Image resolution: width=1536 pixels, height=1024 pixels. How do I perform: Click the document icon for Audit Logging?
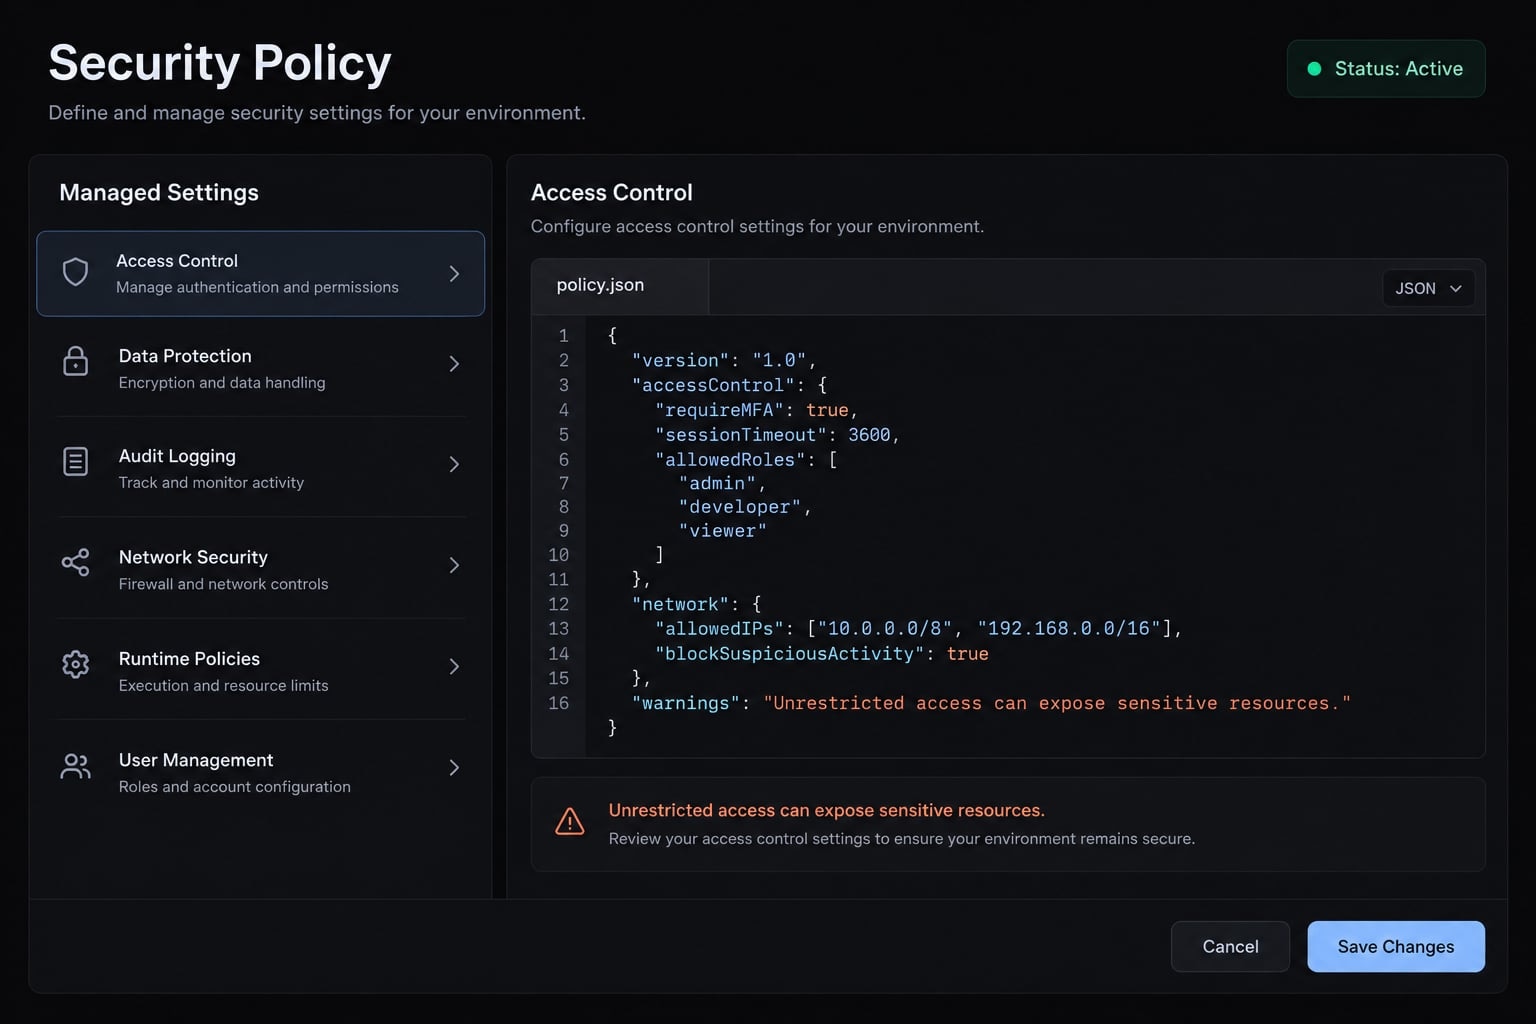[x=75, y=461]
